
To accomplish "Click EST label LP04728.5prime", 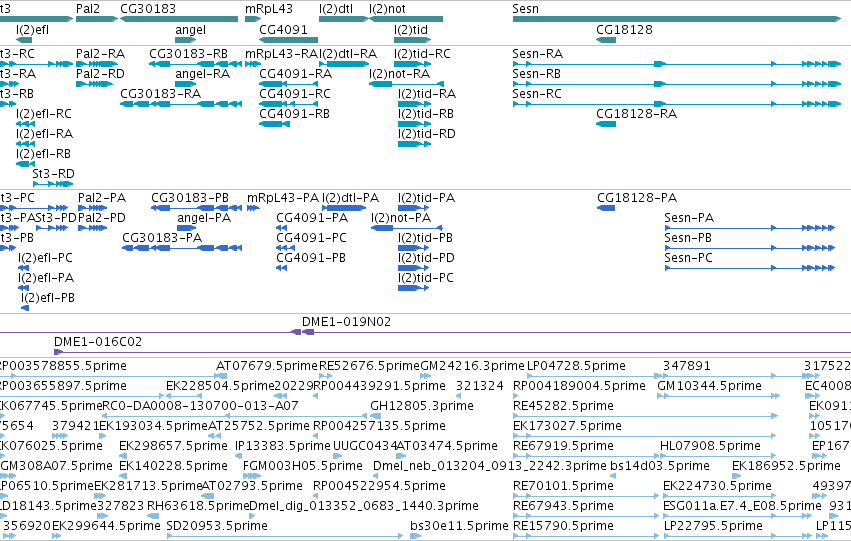I will [576, 366].
